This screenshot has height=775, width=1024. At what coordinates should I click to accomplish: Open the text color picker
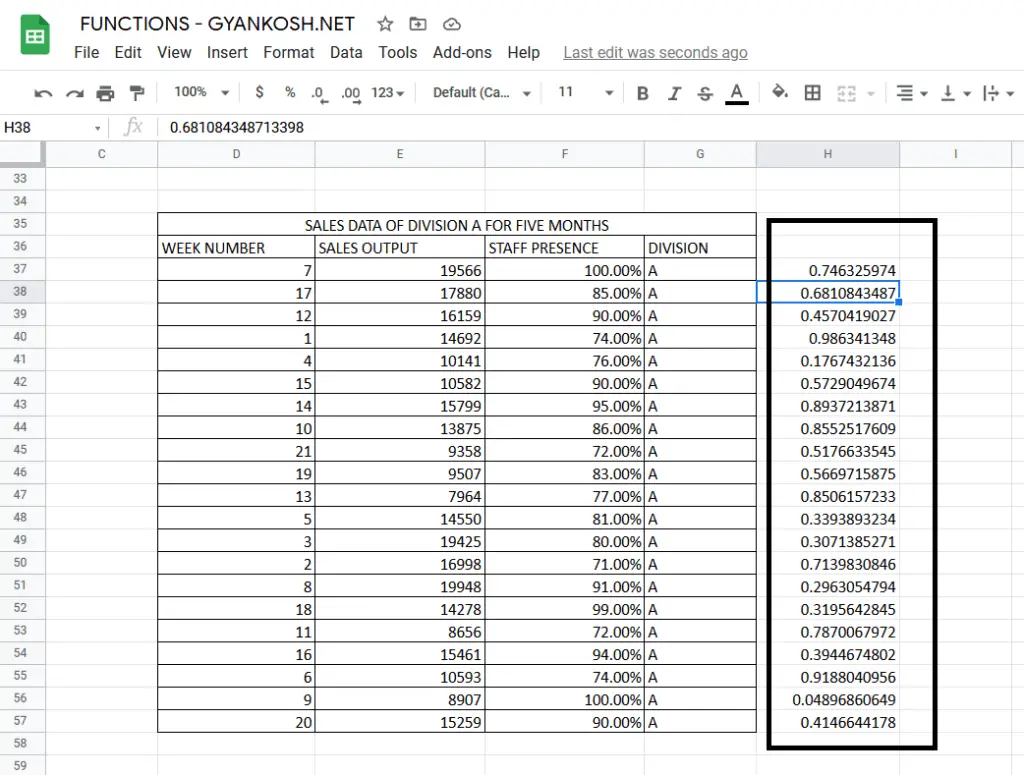click(x=737, y=93)
